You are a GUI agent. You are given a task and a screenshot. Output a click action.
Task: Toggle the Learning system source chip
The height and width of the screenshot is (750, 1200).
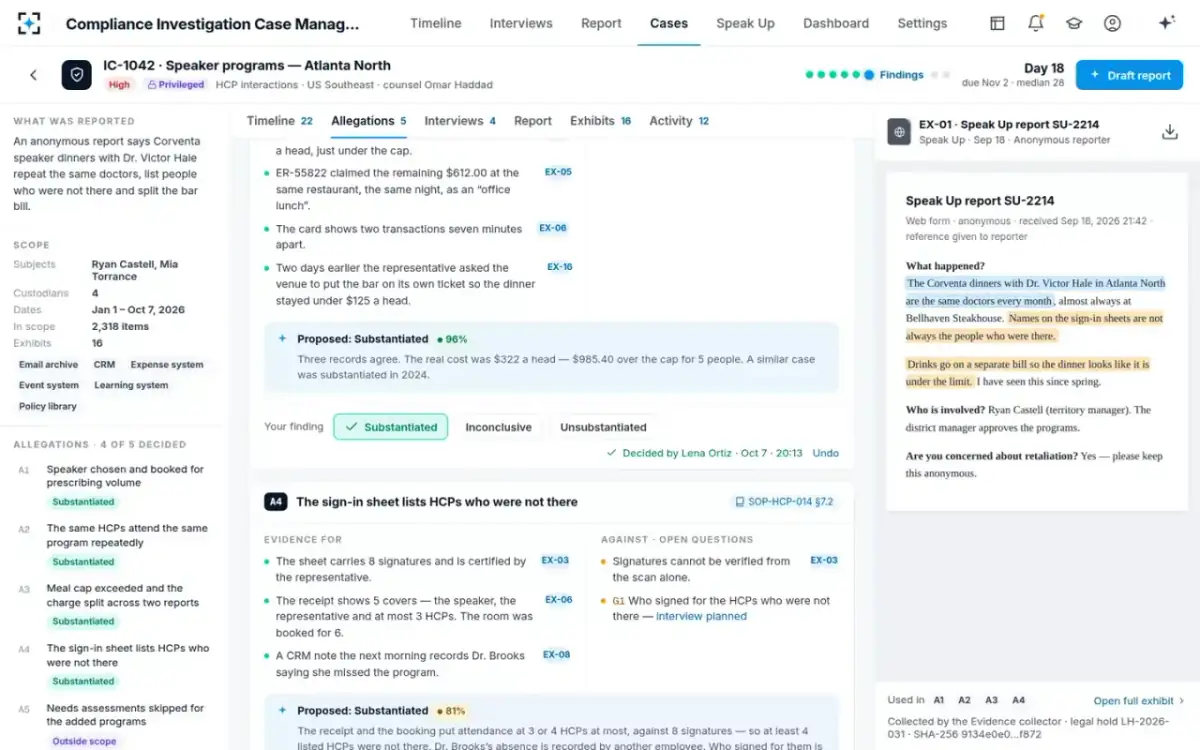(x=131, y=385)
